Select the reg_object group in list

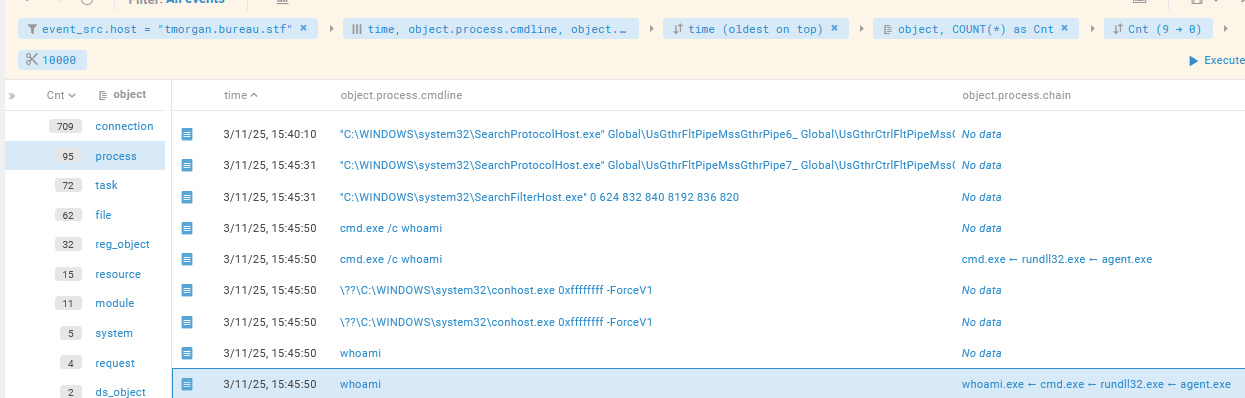tap(85, 244)
